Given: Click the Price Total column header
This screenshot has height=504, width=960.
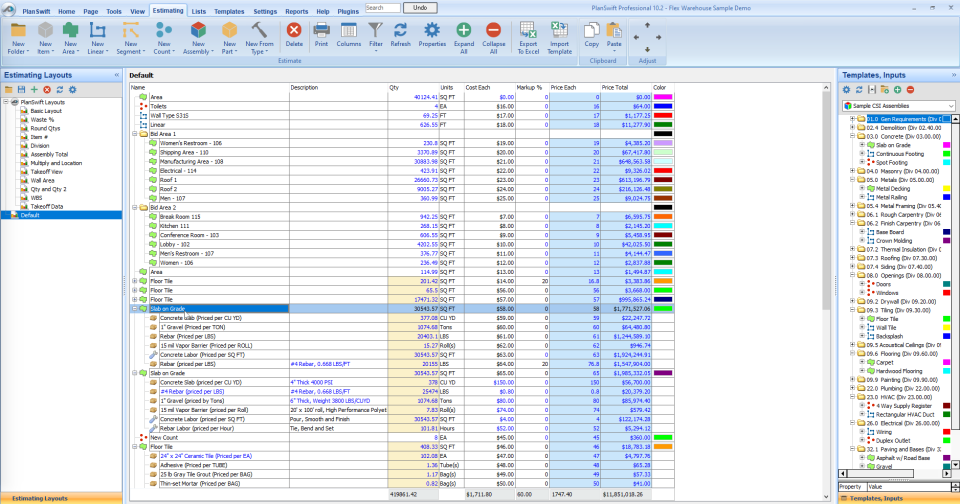Looking at the screenshot, I should tap(626, 88).
